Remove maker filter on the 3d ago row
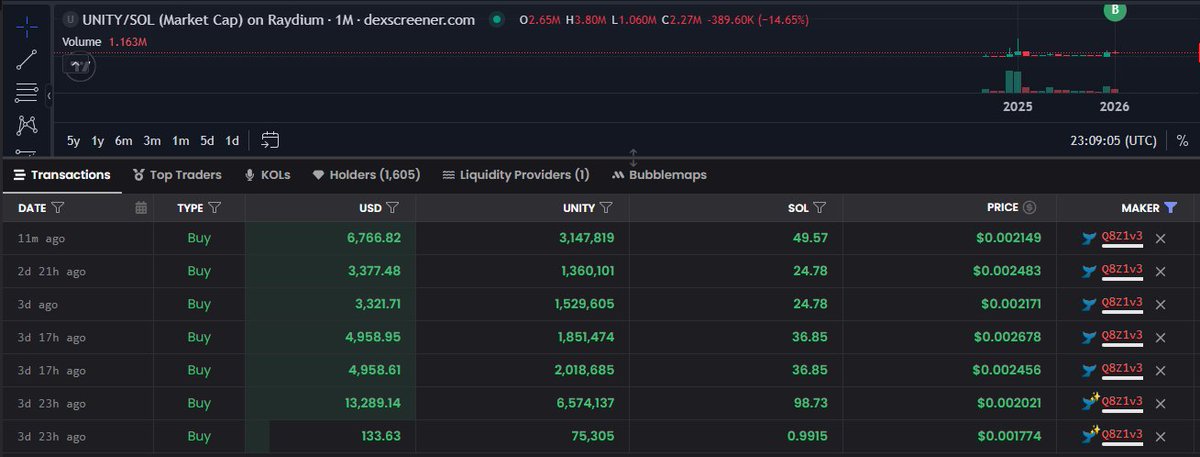The width and height of the screenshot is (1200, 457). point(1161,304)
